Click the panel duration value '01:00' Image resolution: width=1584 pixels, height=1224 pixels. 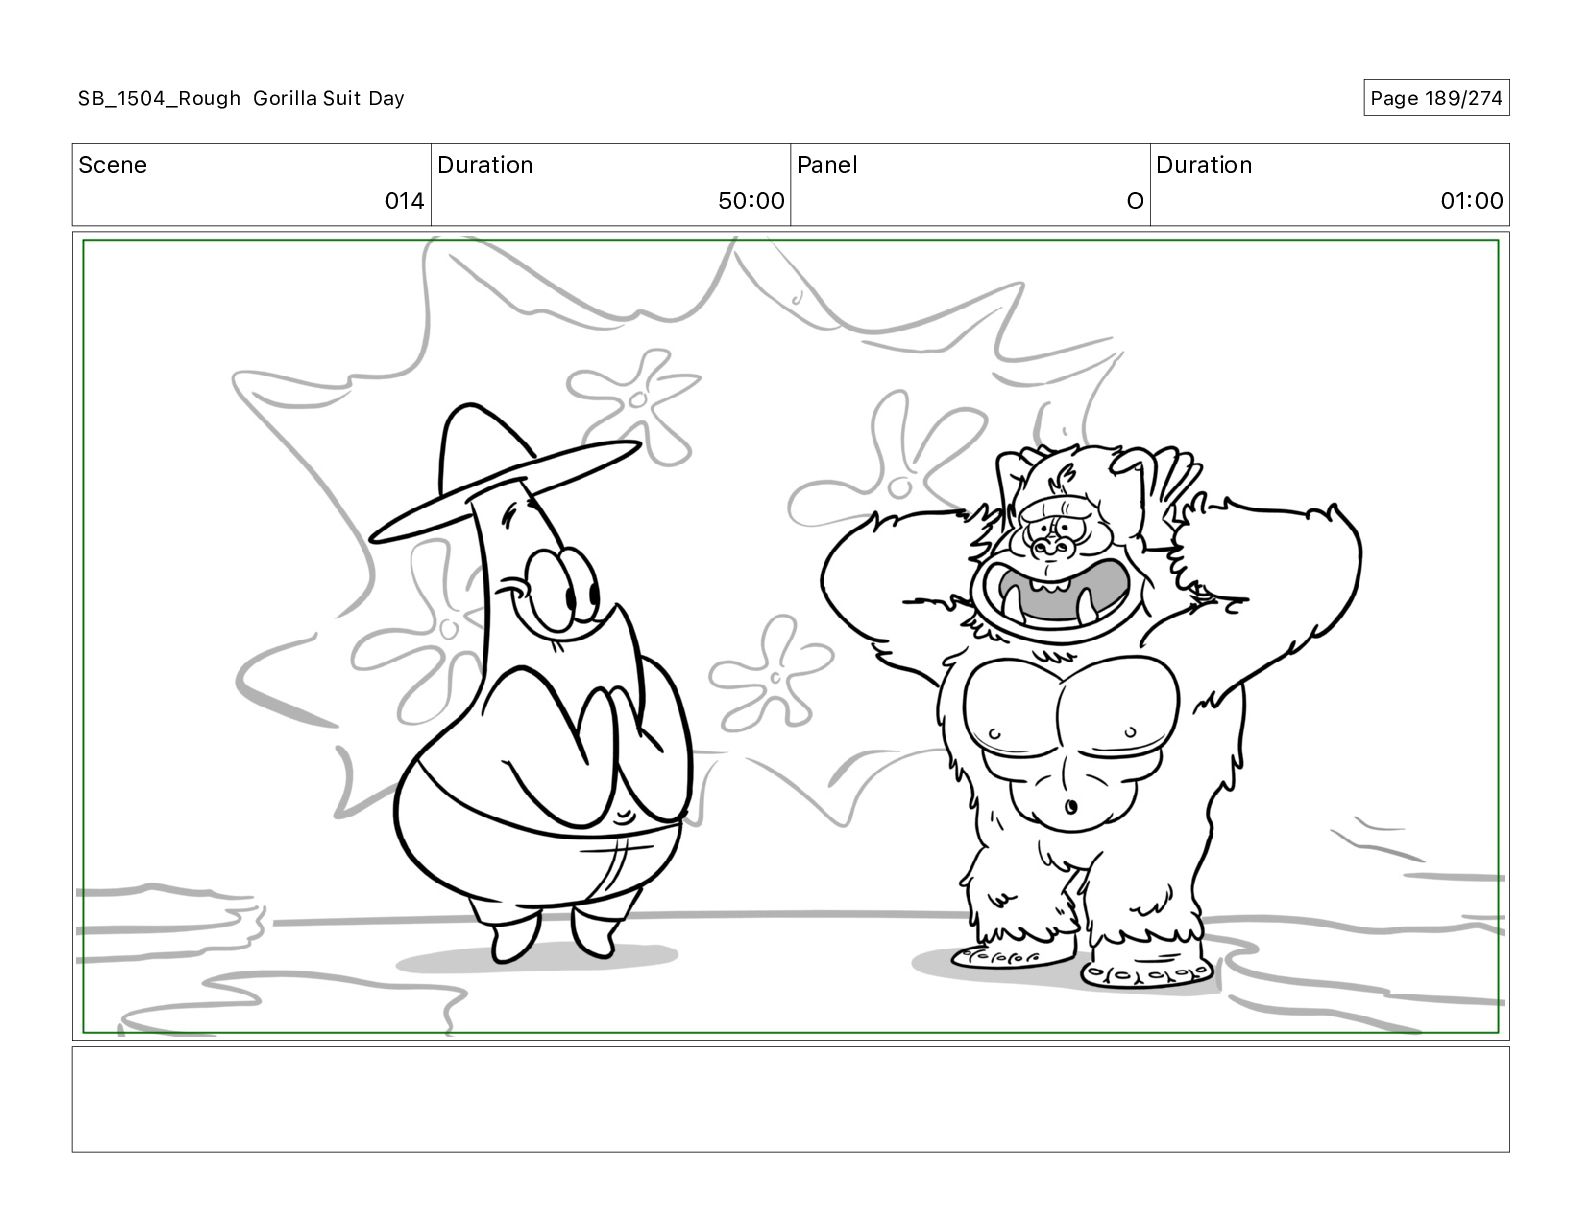(1471, 201)
